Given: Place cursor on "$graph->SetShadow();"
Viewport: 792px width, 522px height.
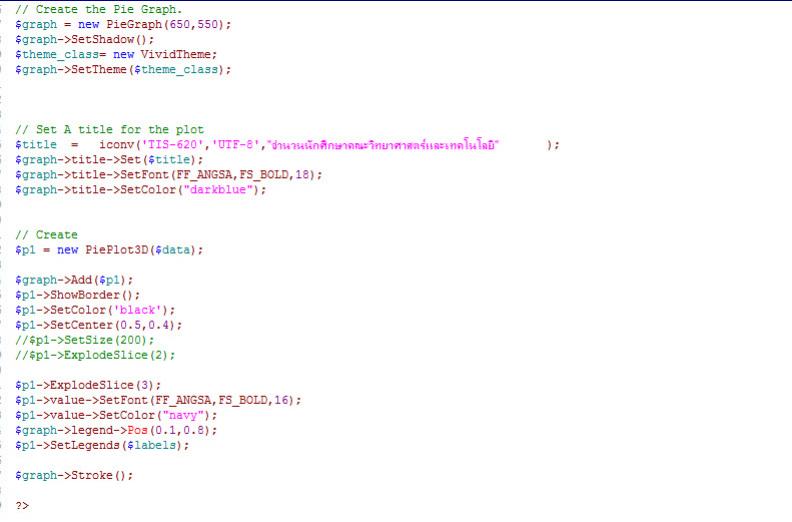Looking at the screenshot, I should (84, 39).
